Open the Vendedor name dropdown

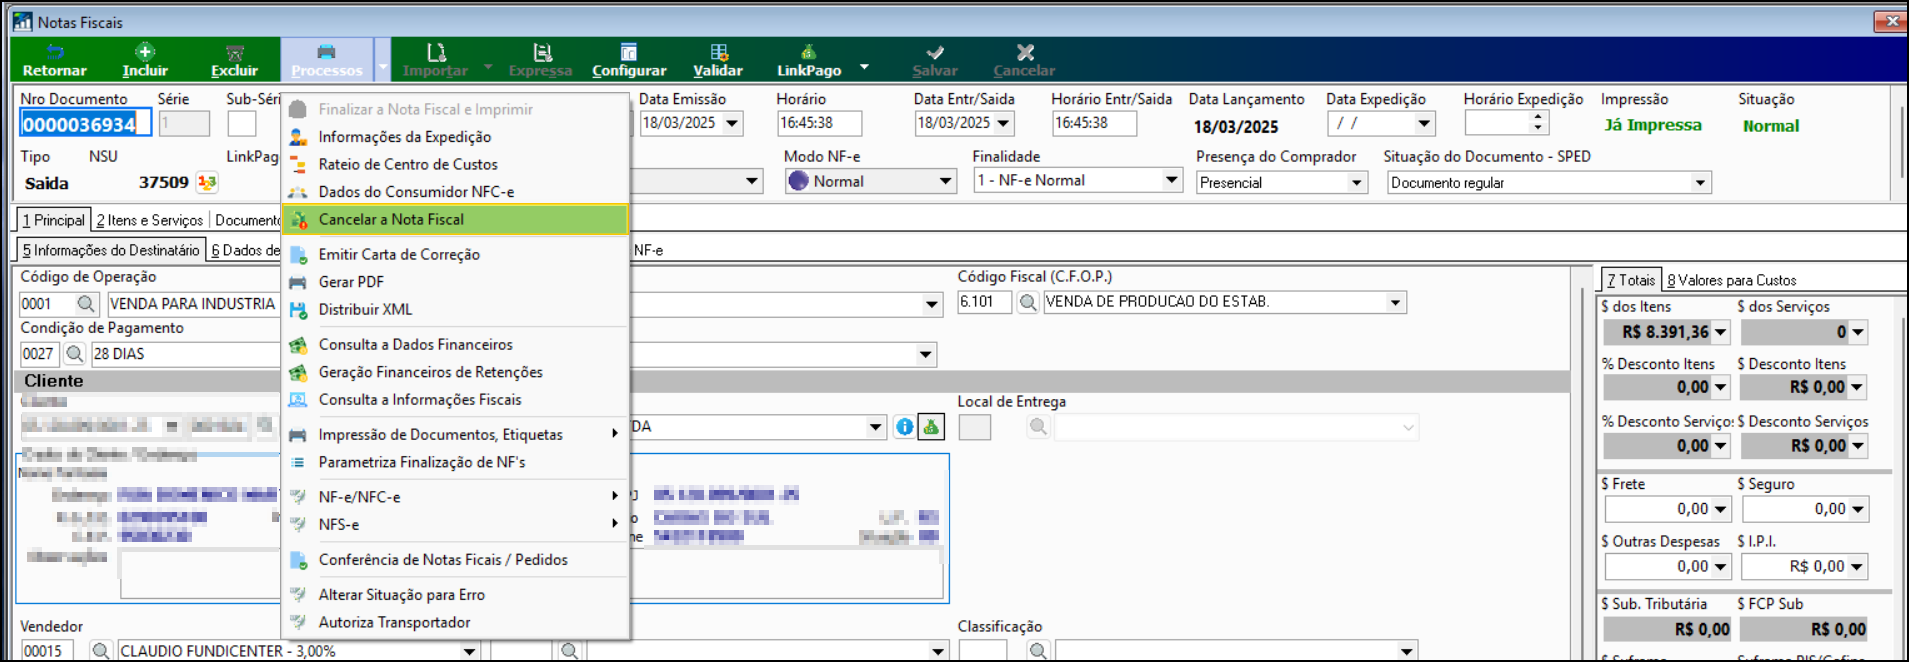[x=469, y=651]
